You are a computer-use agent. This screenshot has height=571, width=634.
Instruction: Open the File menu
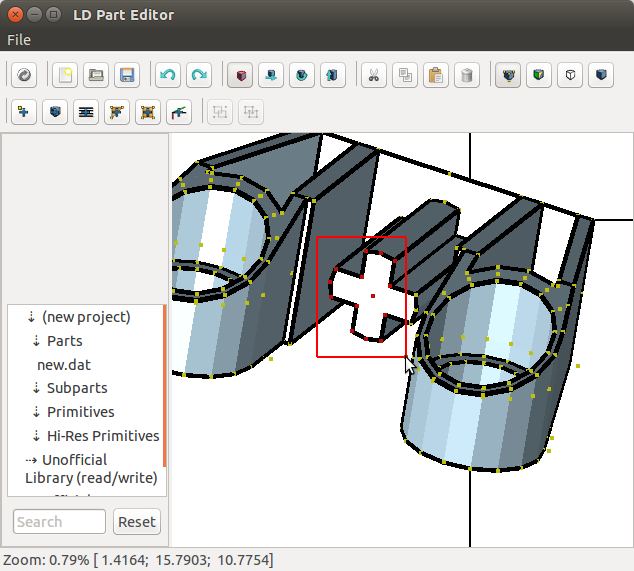[19, 40]
